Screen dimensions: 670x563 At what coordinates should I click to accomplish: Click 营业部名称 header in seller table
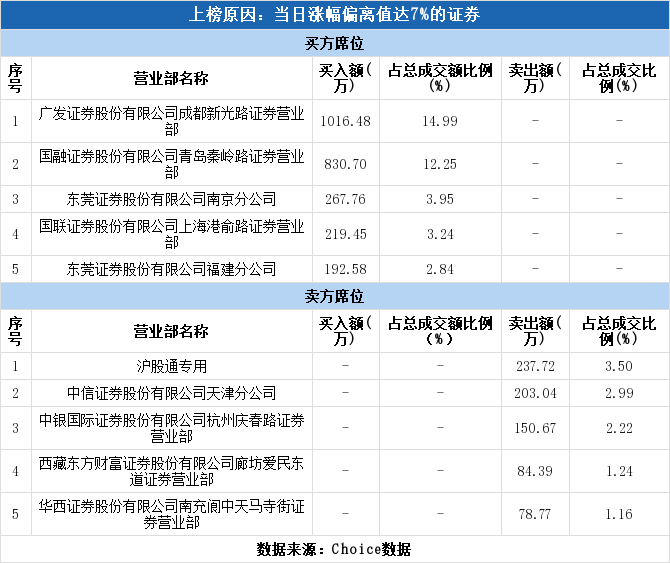171,331
